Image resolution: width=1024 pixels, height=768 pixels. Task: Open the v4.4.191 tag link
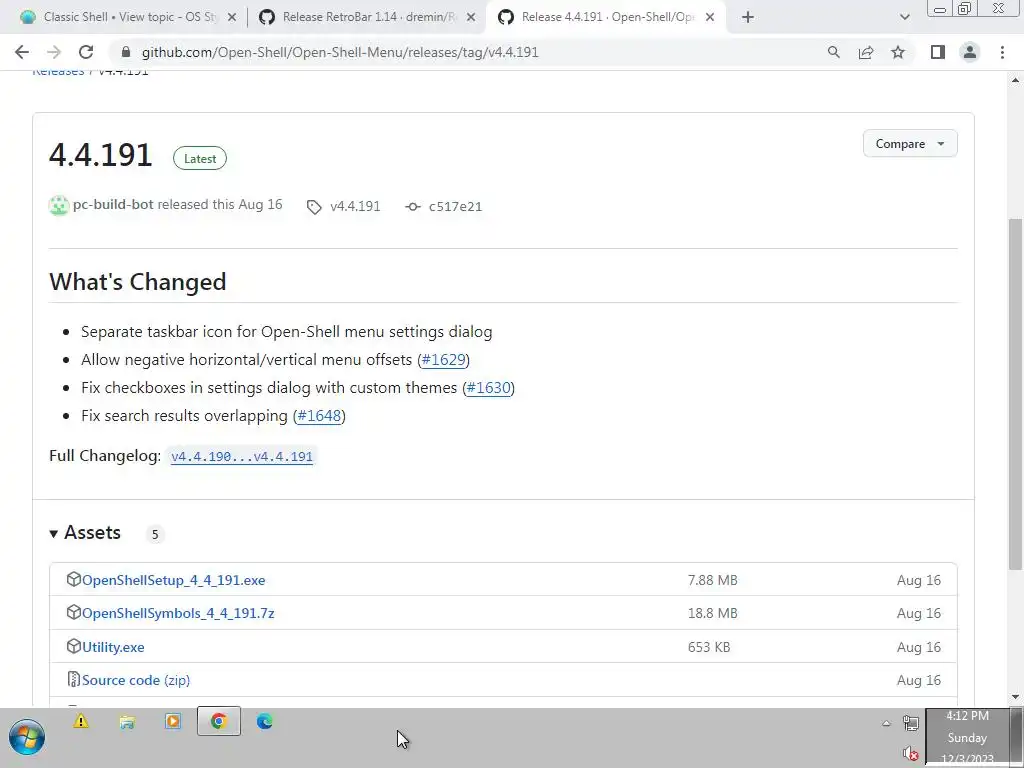[355, 206]
